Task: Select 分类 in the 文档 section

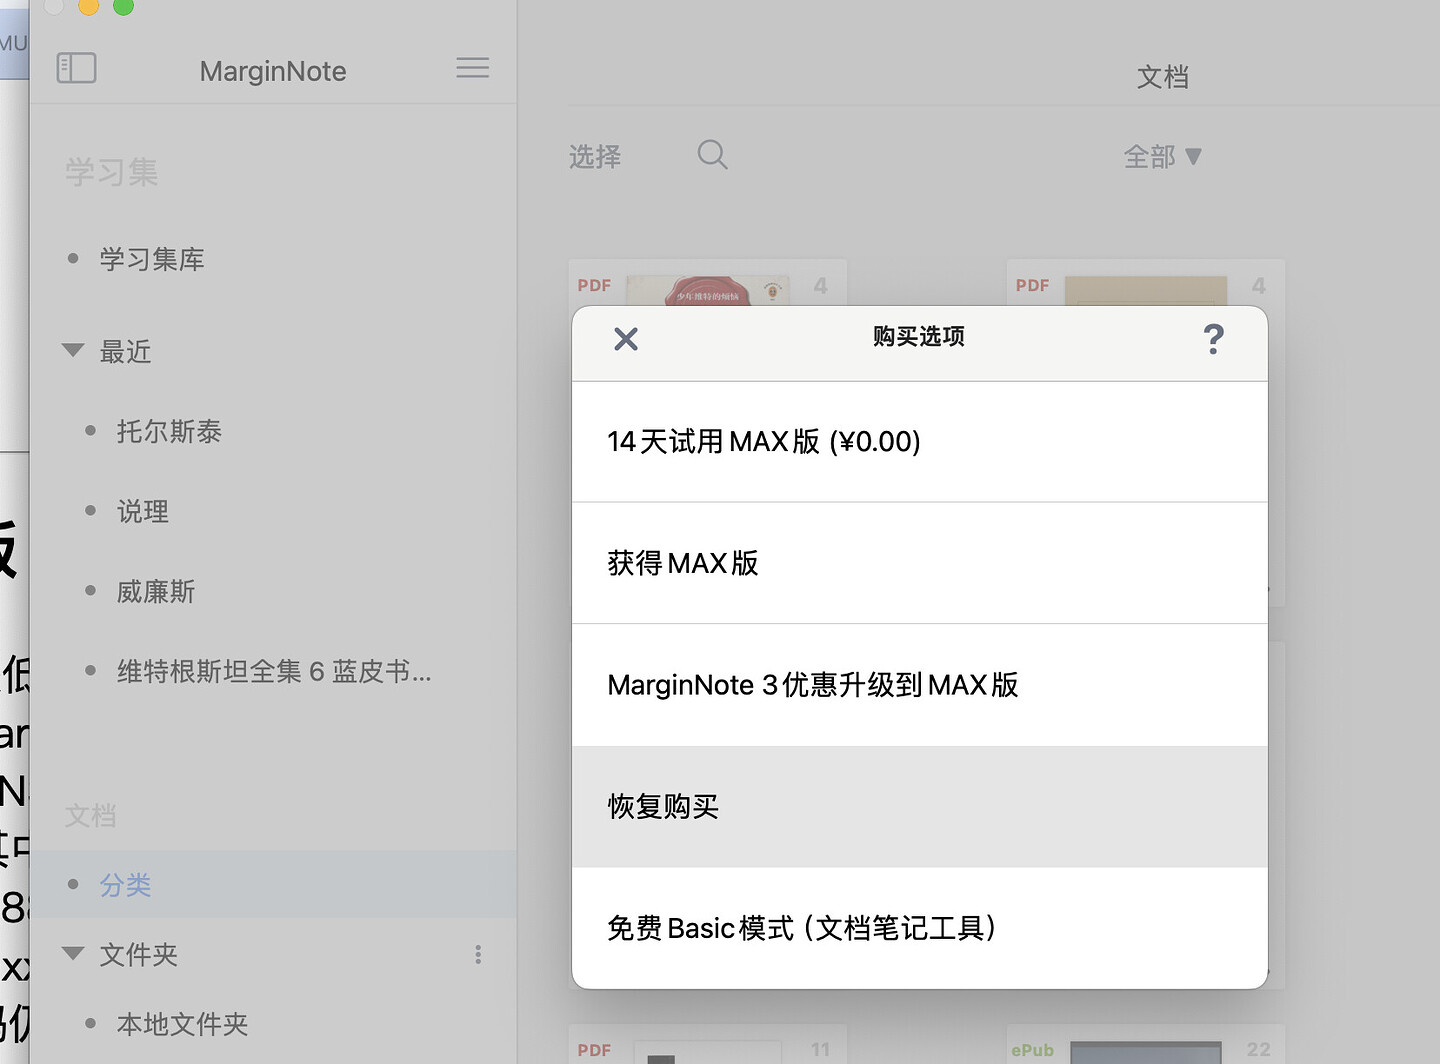Action: 273,885
